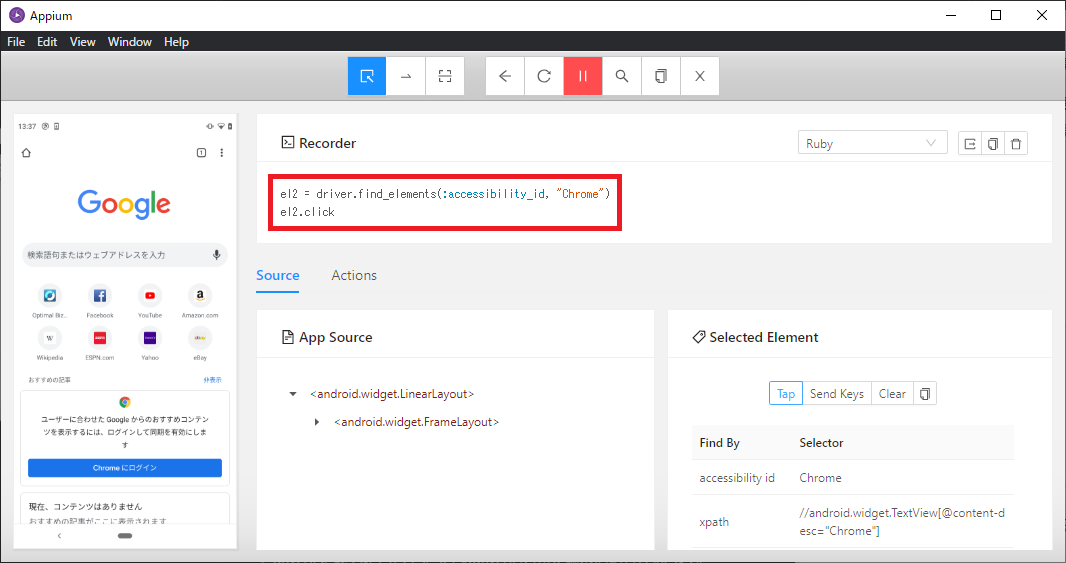Switch to the Source tab
Image resolution: width=1066 pixels, height=563 pixels.
point(277,275)
